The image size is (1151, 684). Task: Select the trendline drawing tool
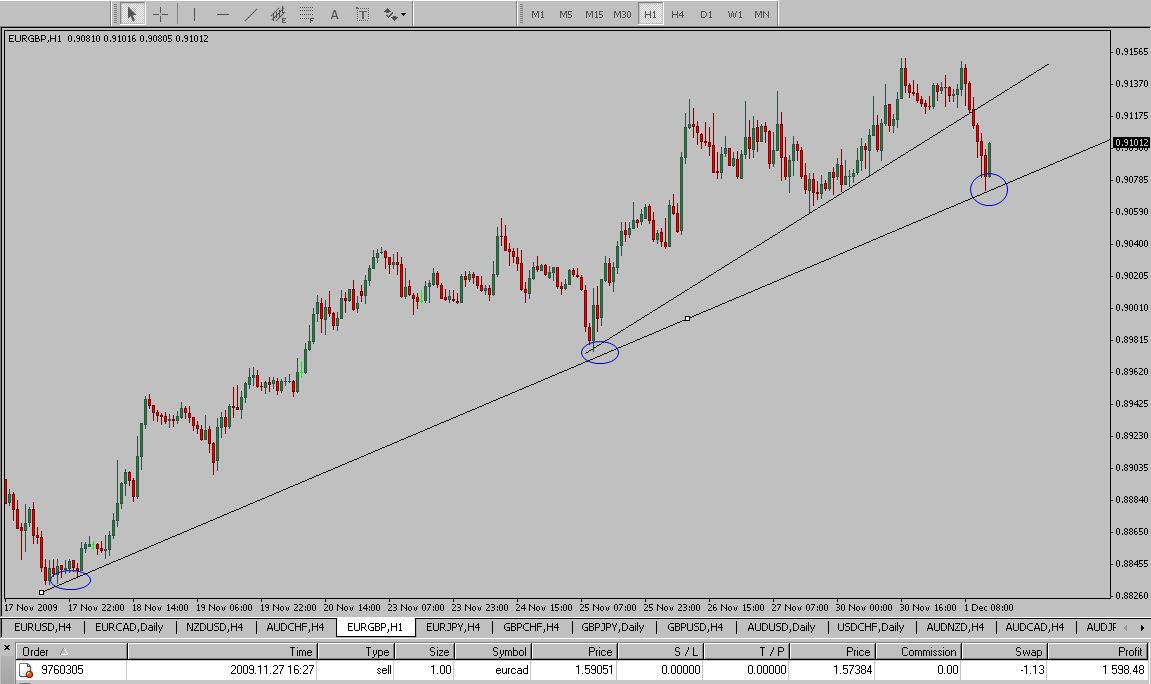[x=250, y=14]
